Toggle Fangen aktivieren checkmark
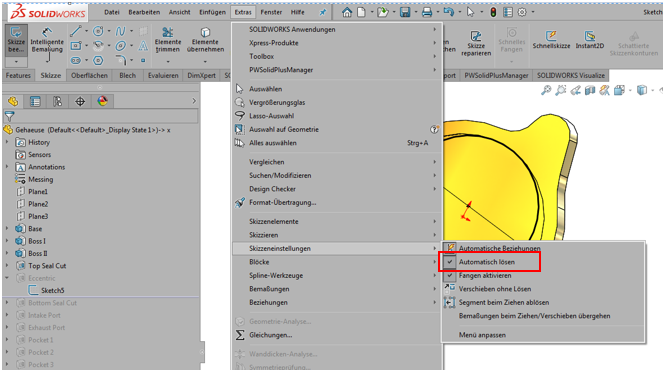The width and height of the screenshot is (663, 370). pos(450,275)
